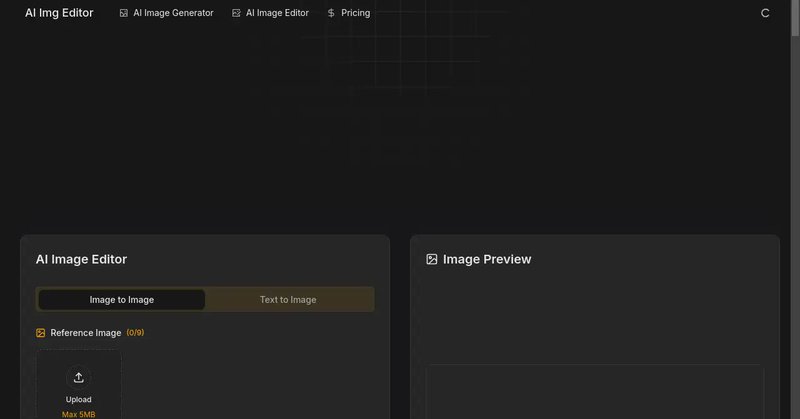
Task: Click the AI Img Editor logo text
Action: [x=59, y=13]
